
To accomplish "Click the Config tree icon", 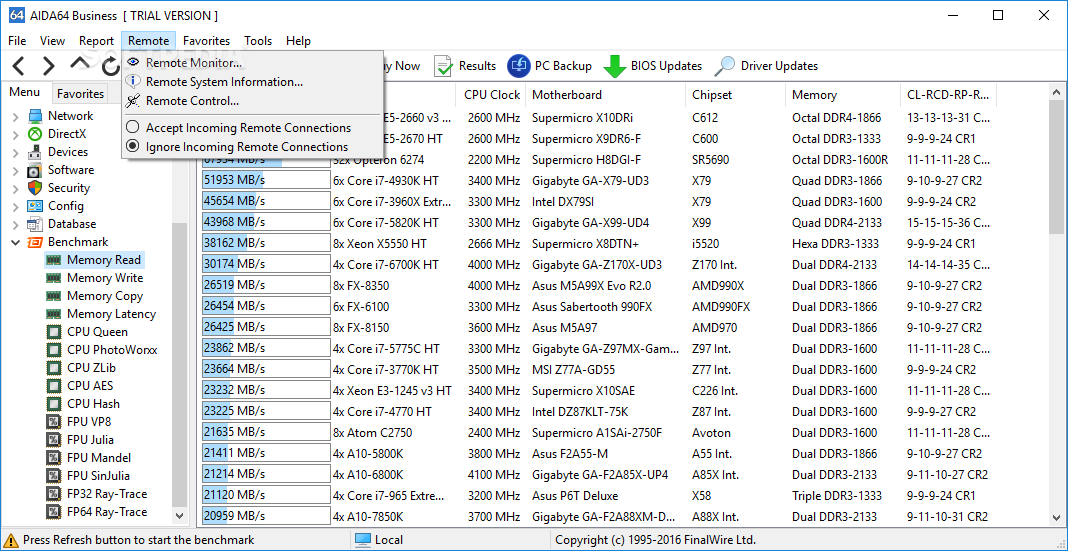I will (35, 206).
